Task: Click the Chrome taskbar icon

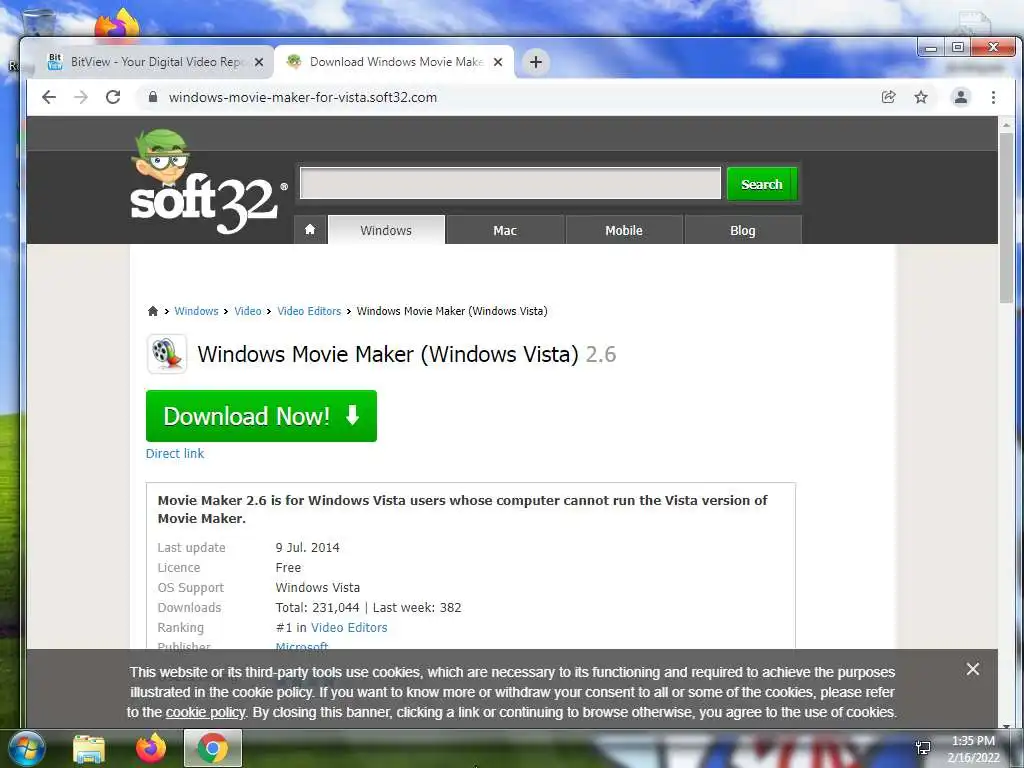Action: tap(212, 748)
